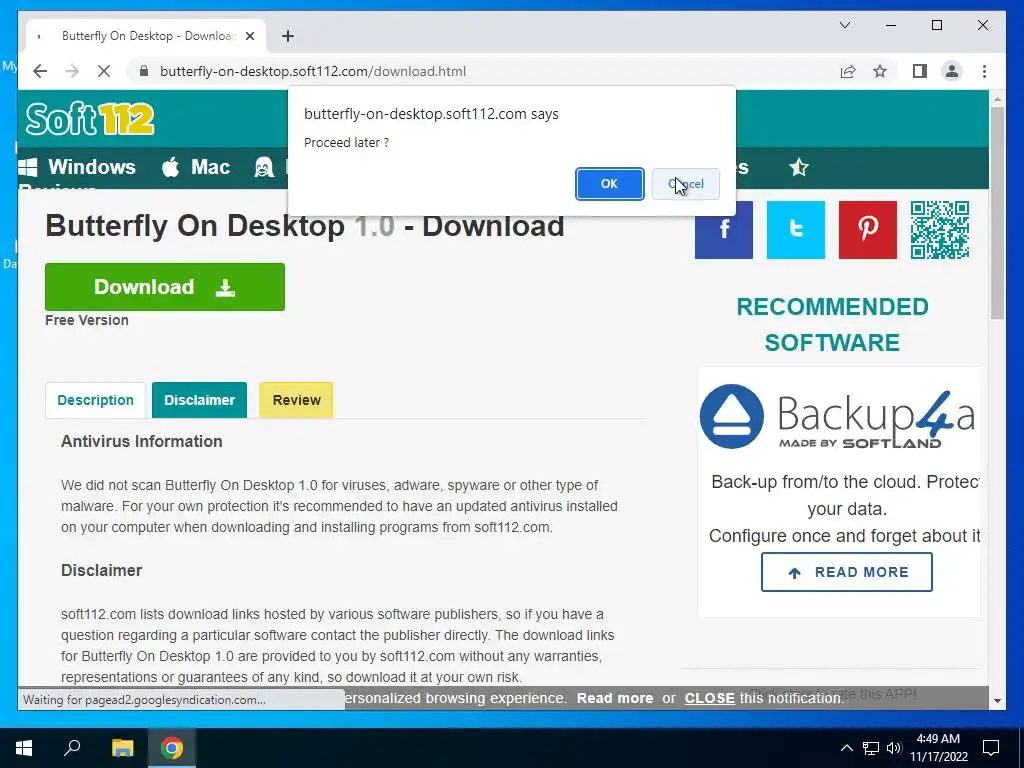This screenshot has height=768, width=1024.
Task: Open the Windows software category
Action: (77, 167)
